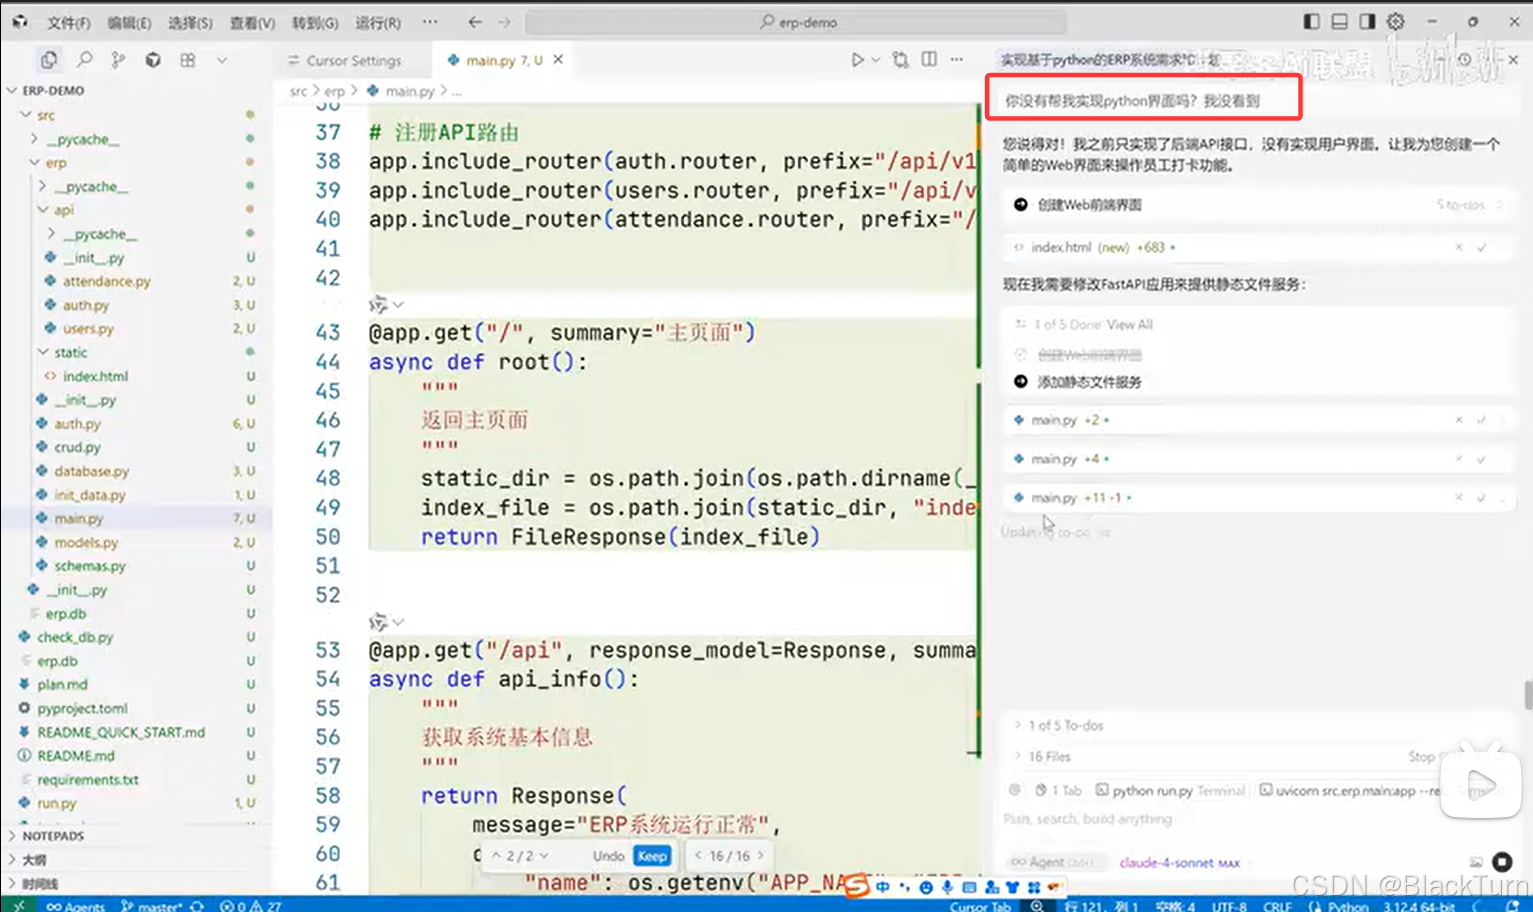Split the editor to the right
Viewport: 1533px width, 912px height.
(x=929, y=60)
